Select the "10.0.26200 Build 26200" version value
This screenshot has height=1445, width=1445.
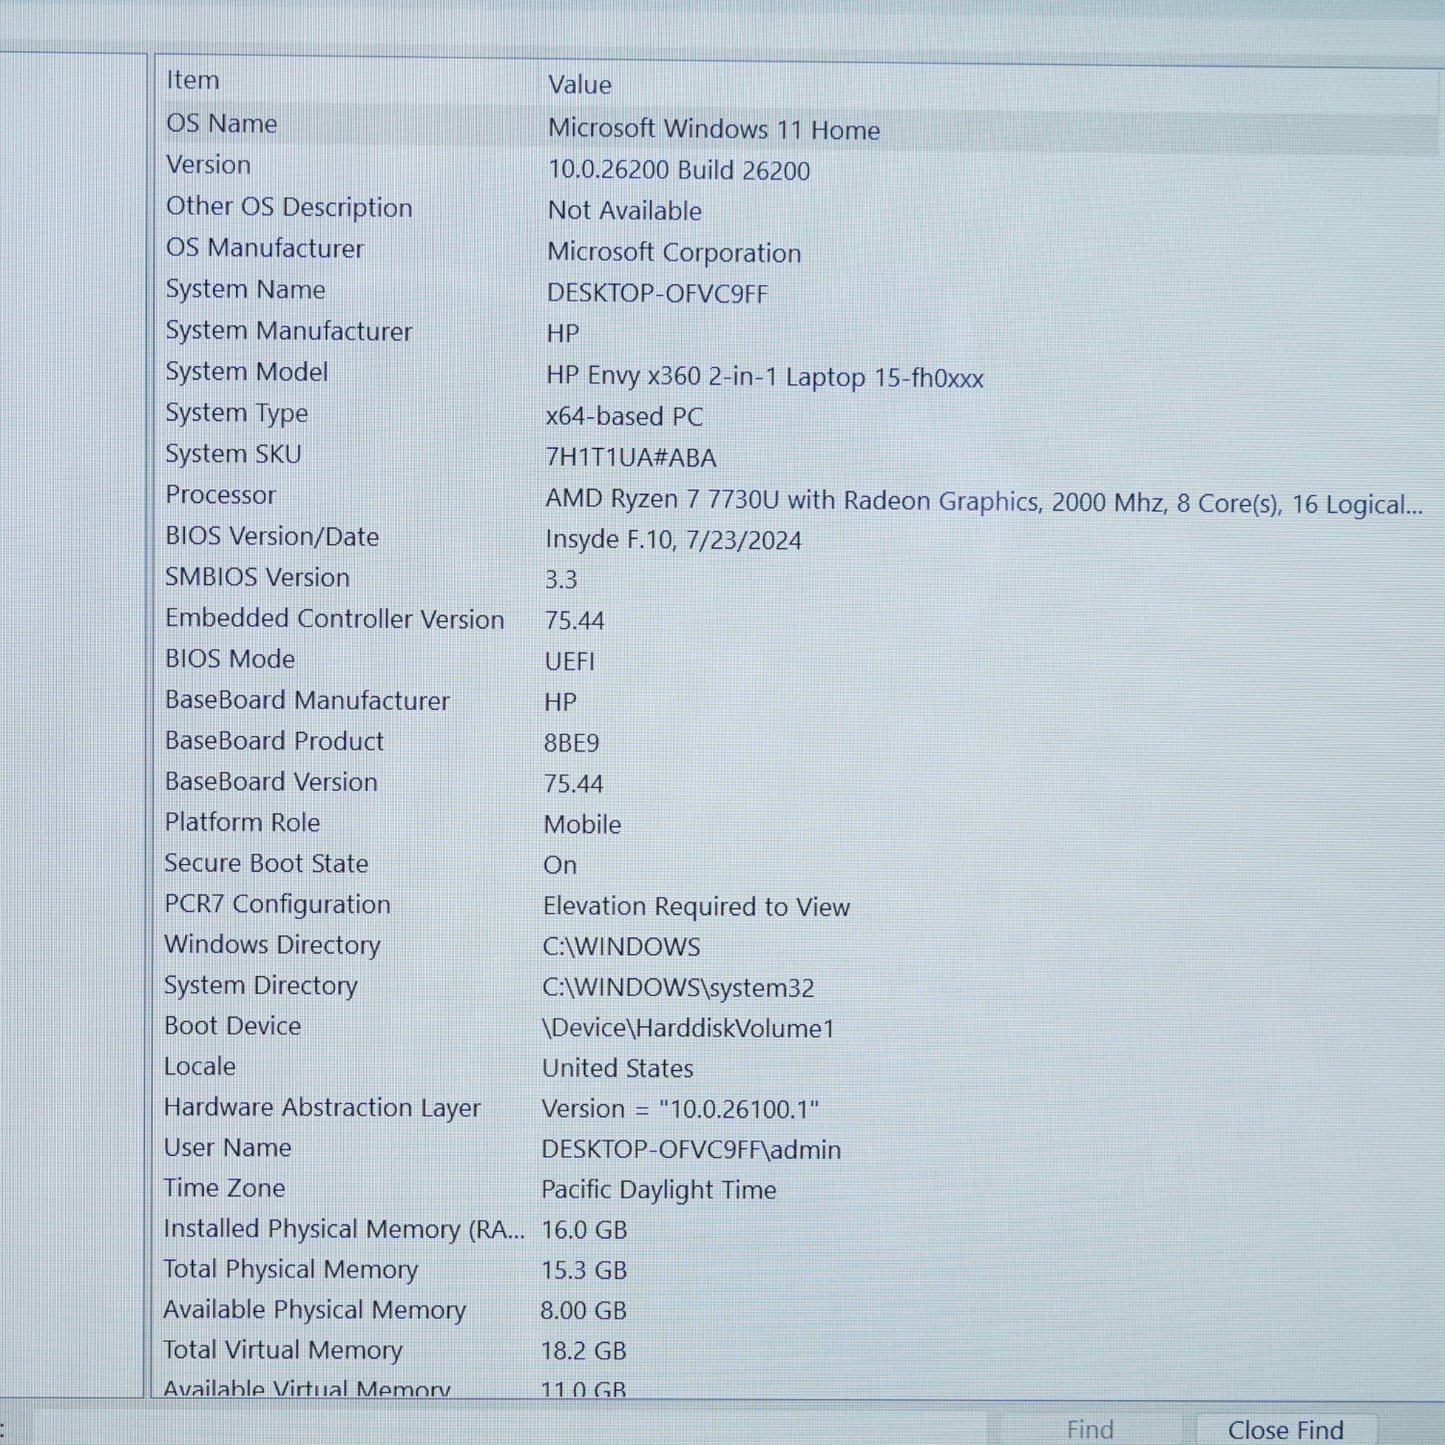(x=679, y=170)
